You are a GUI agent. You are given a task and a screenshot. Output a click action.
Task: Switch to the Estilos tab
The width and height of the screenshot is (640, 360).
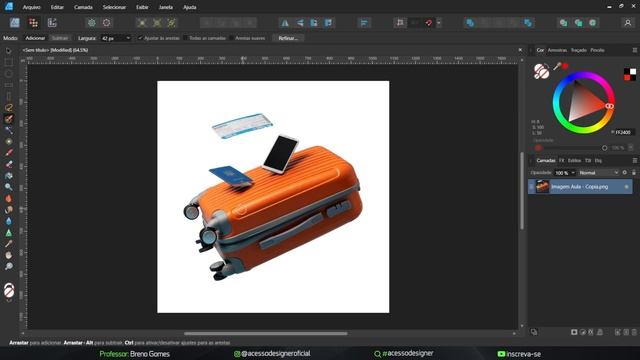(x=574, y=160)
